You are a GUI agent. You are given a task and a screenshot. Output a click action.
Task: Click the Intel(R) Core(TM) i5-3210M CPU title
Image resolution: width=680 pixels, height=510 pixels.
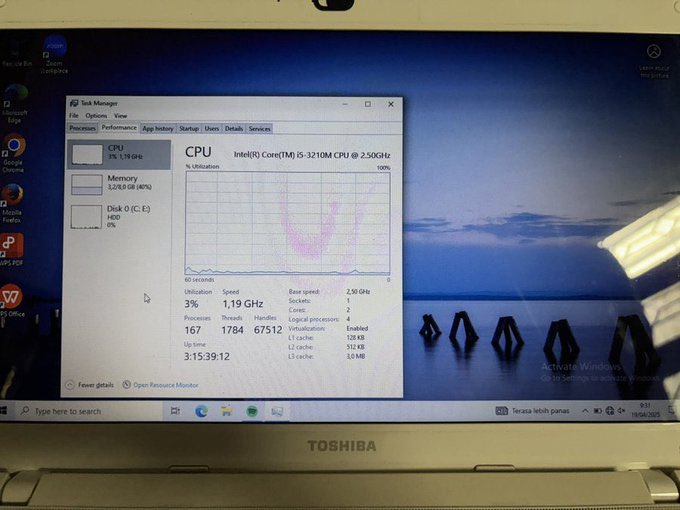312,155
